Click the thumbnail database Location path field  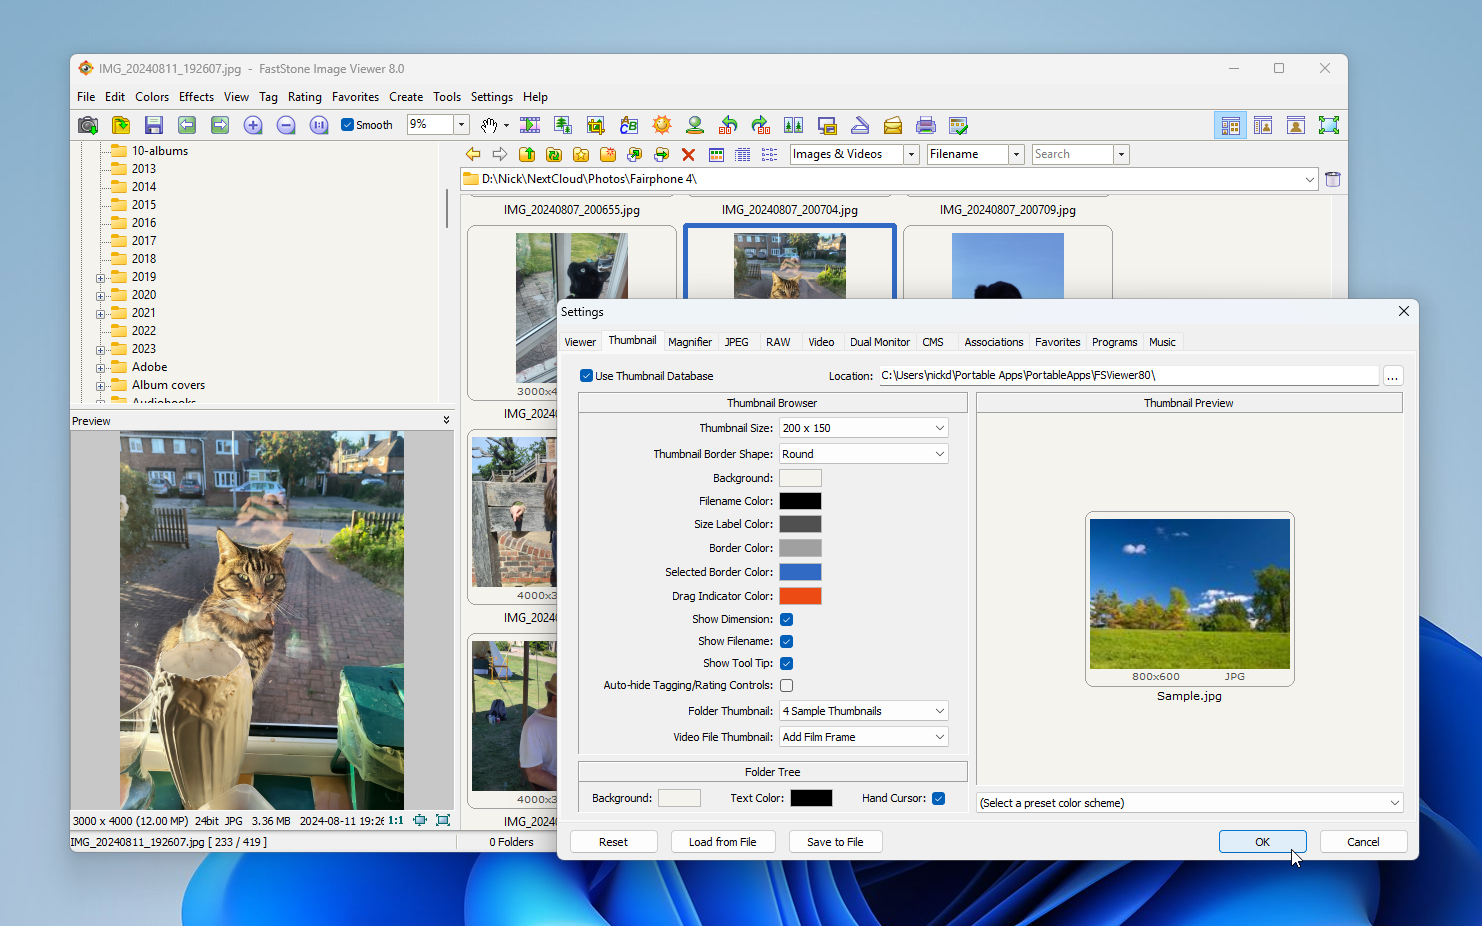coord(1128,376)
